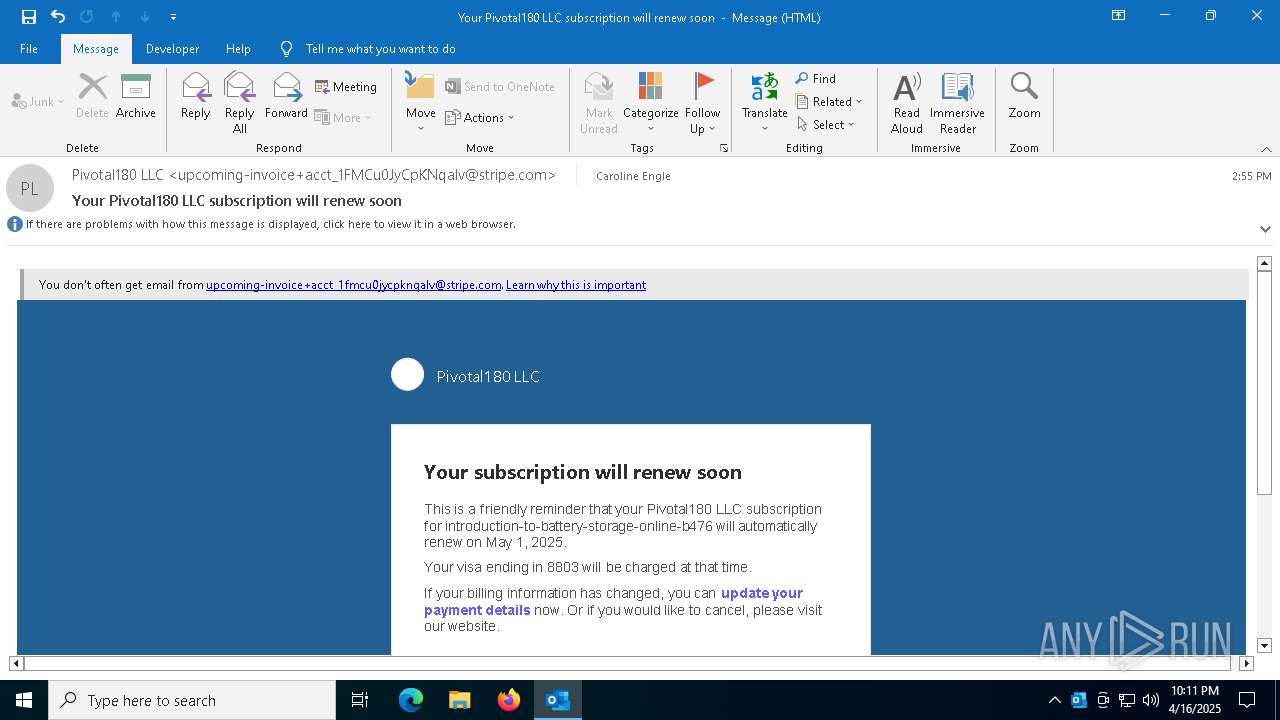This screenshot has height=720, width=1280.
Task: Open the notification center
Action: coord(1247,700)
